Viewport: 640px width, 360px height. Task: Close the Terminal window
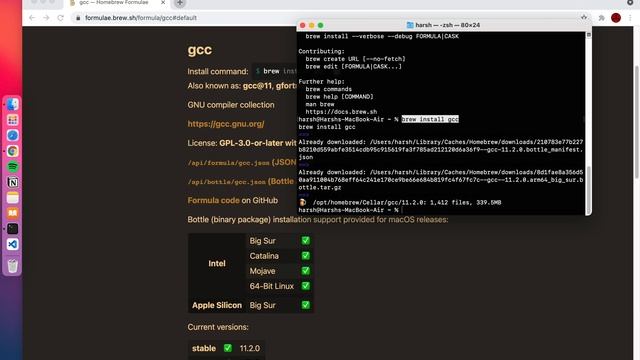click(302, 25)
